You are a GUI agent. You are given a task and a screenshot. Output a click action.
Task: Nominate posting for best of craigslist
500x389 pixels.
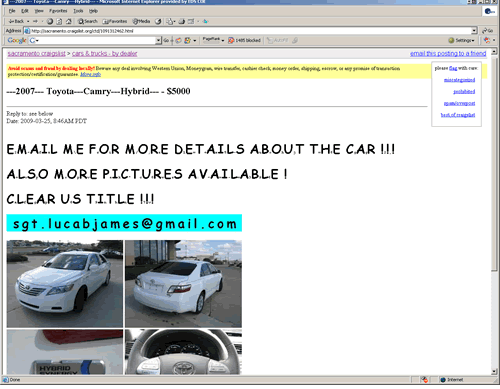pos(458,115)
